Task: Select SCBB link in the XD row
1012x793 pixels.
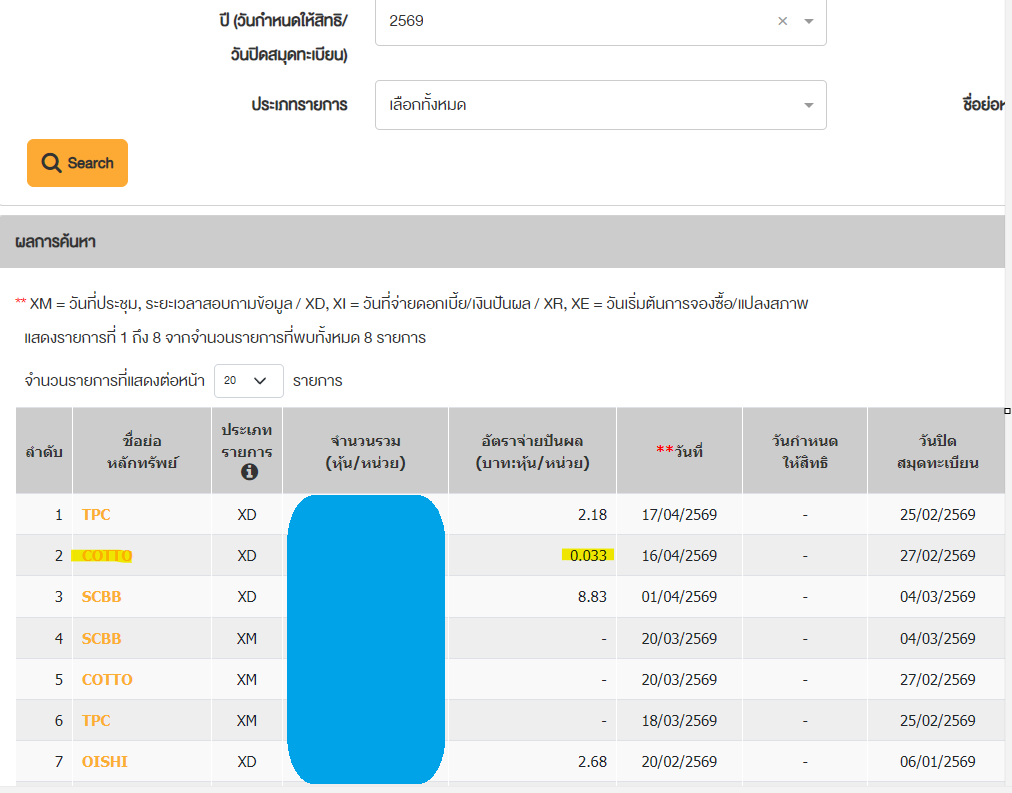Action: (101, 597)
